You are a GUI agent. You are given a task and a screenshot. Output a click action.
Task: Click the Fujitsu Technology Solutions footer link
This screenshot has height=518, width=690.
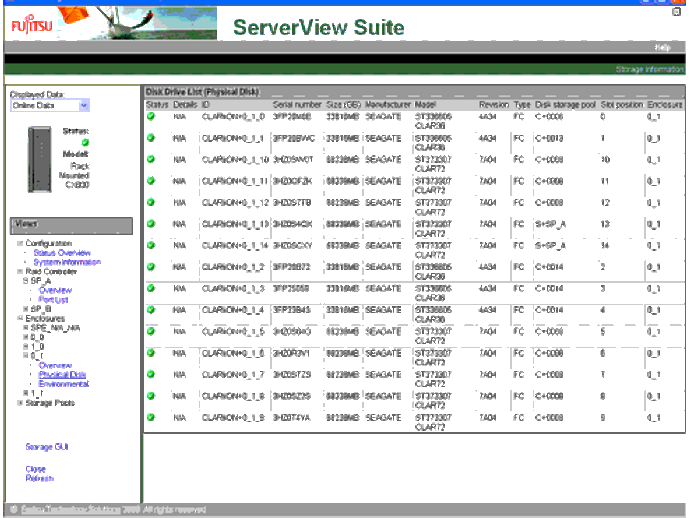pyautogui.click(x=70, y=510)
